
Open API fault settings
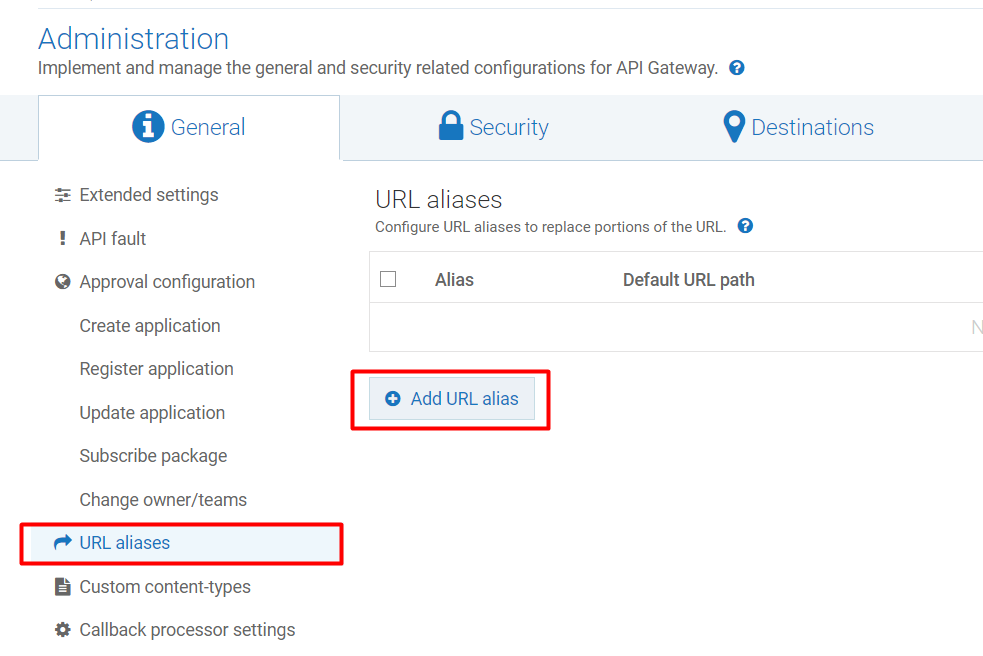113,238
